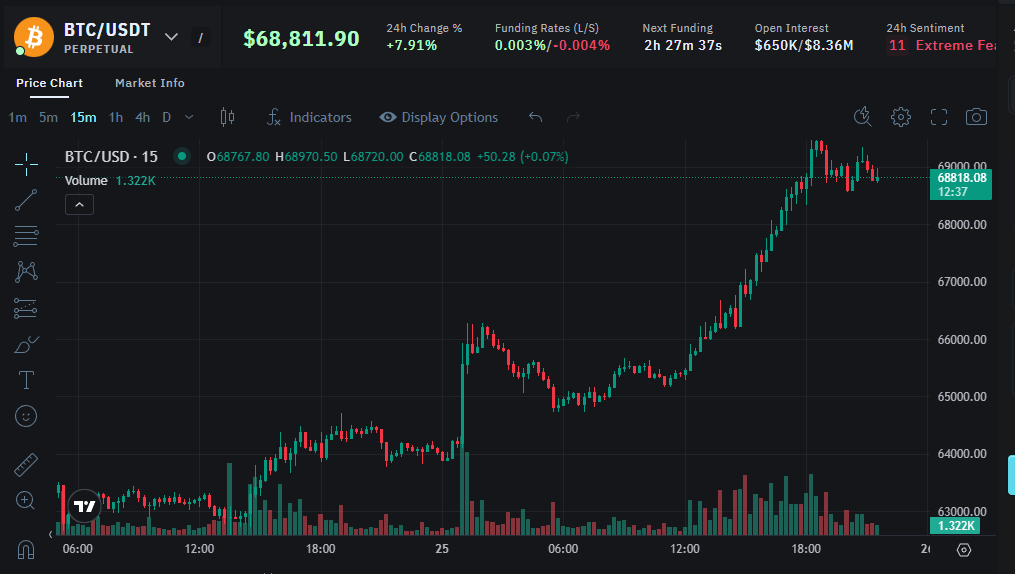Click the Volume indicator label
The width and height of the screenshot is (1015, 574).
(x=86, y=181)
